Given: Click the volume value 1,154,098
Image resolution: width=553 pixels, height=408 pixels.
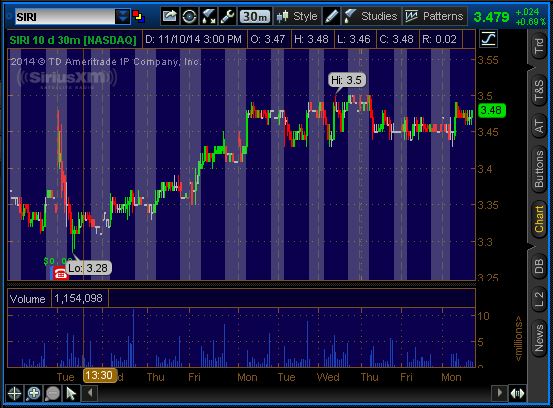Looking at the screenshot, I should tap(78, 299).
